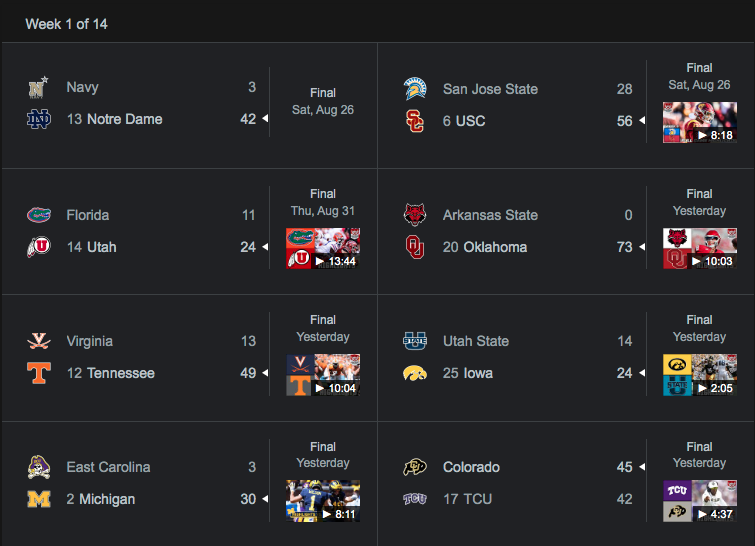Viewport: 755px width, 546px height.
Task: Open the San Jose State team link
Action: (x=490, y=89)
